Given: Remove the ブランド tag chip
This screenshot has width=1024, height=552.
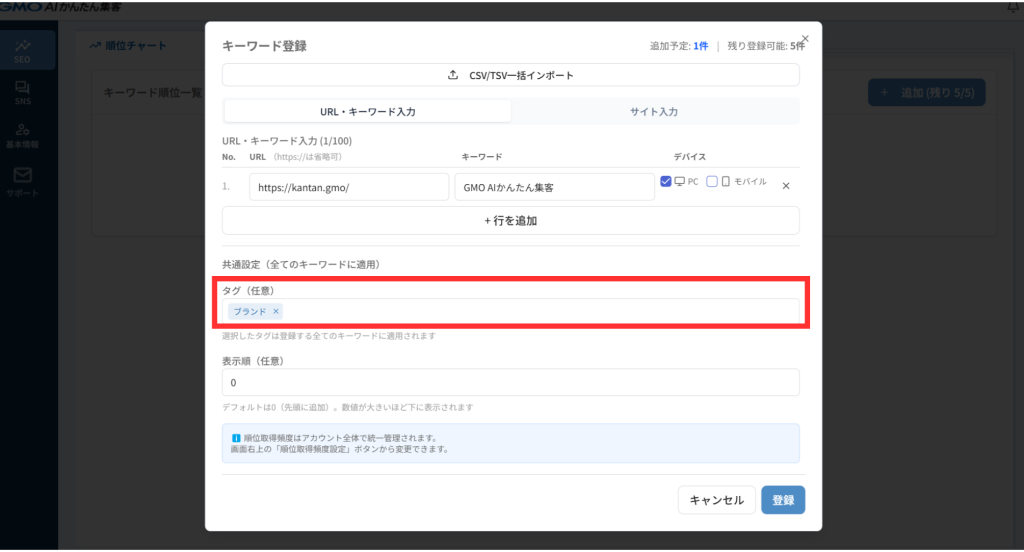Looking at the screenshot, I should 276,312.
